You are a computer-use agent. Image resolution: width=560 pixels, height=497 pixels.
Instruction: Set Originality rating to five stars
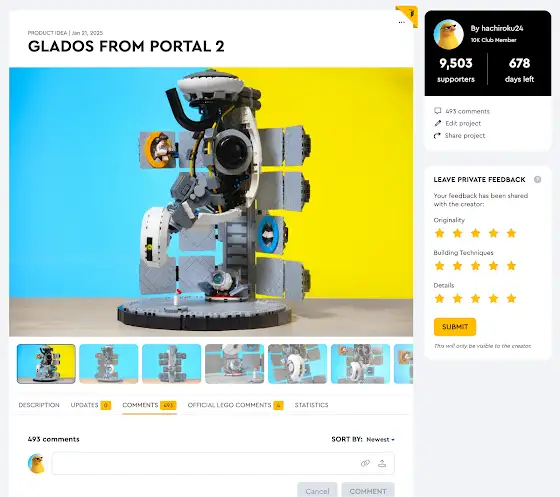(511, 233)
